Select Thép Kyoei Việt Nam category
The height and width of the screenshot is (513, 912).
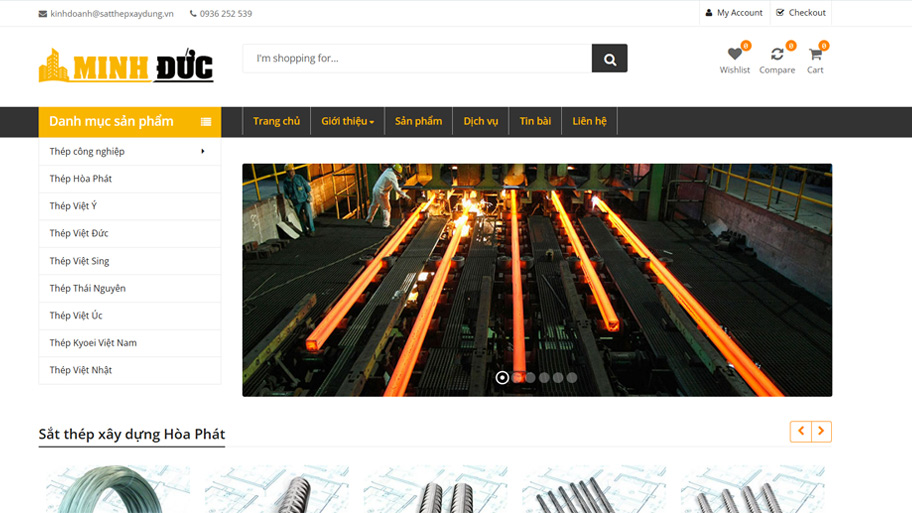pos(130,343)
